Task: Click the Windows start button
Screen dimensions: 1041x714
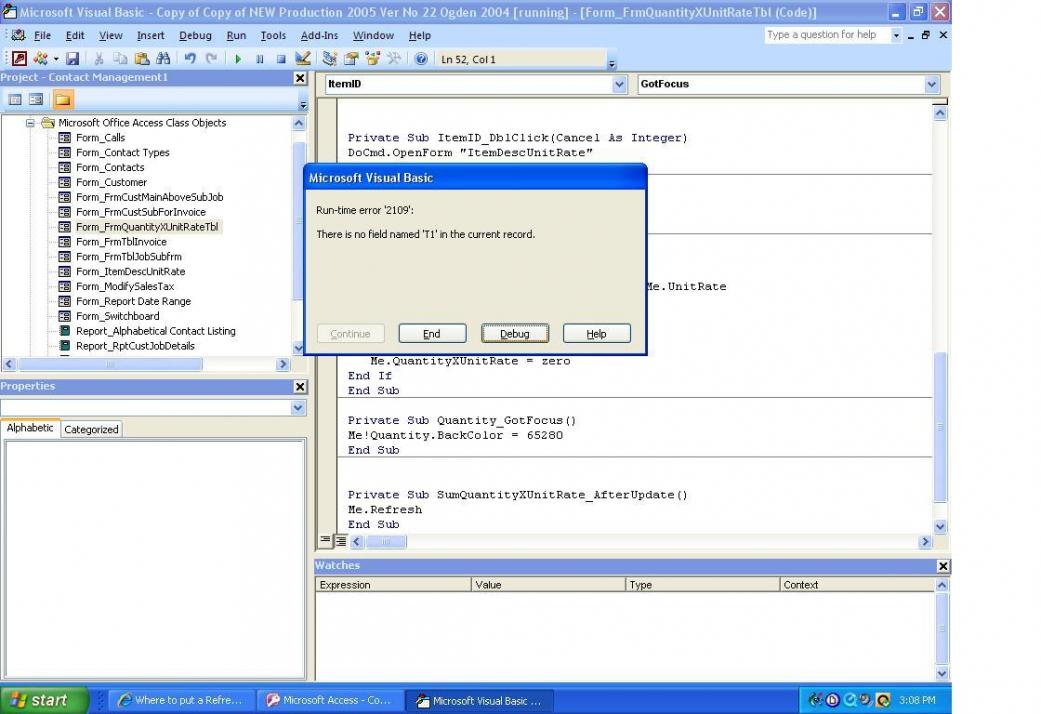Action: pos(44,700)
